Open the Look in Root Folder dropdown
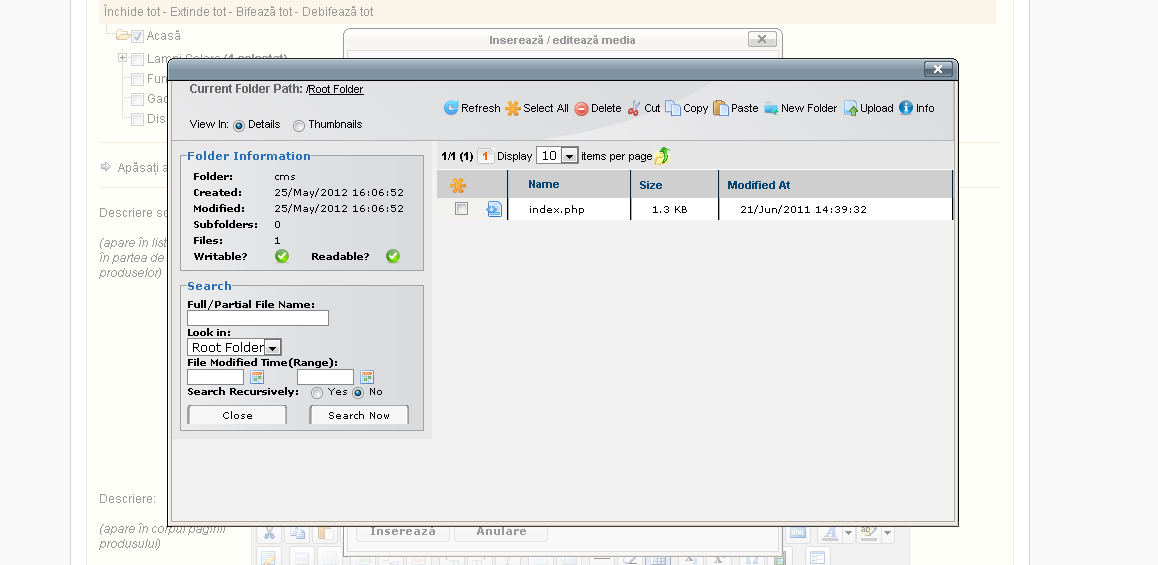This screenshot has width=1158, height=565. pyautogui.click(x=234, y=347)
